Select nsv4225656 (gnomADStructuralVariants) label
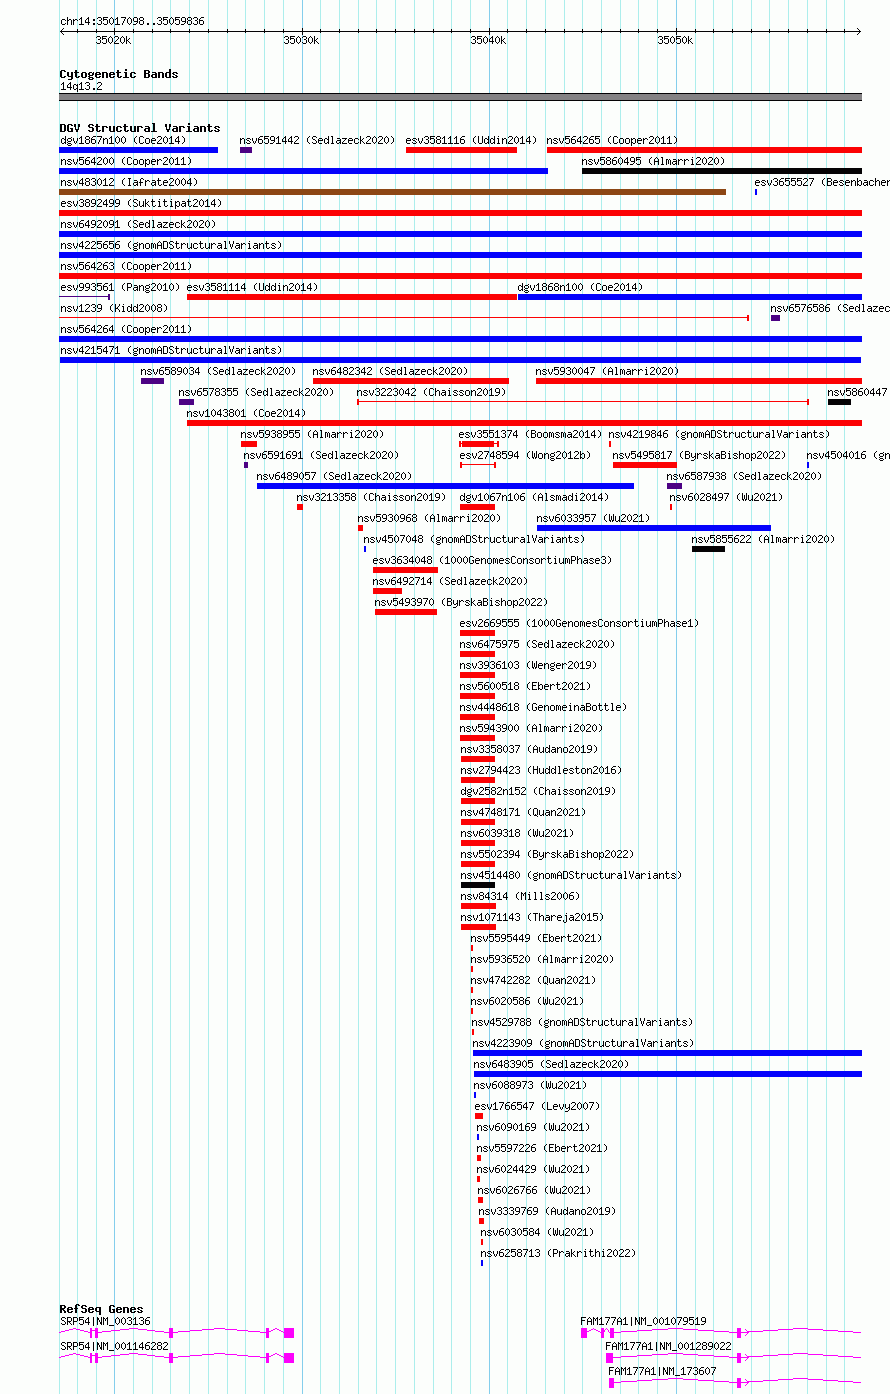The image size is (890, 1394). tap(171, 245)
